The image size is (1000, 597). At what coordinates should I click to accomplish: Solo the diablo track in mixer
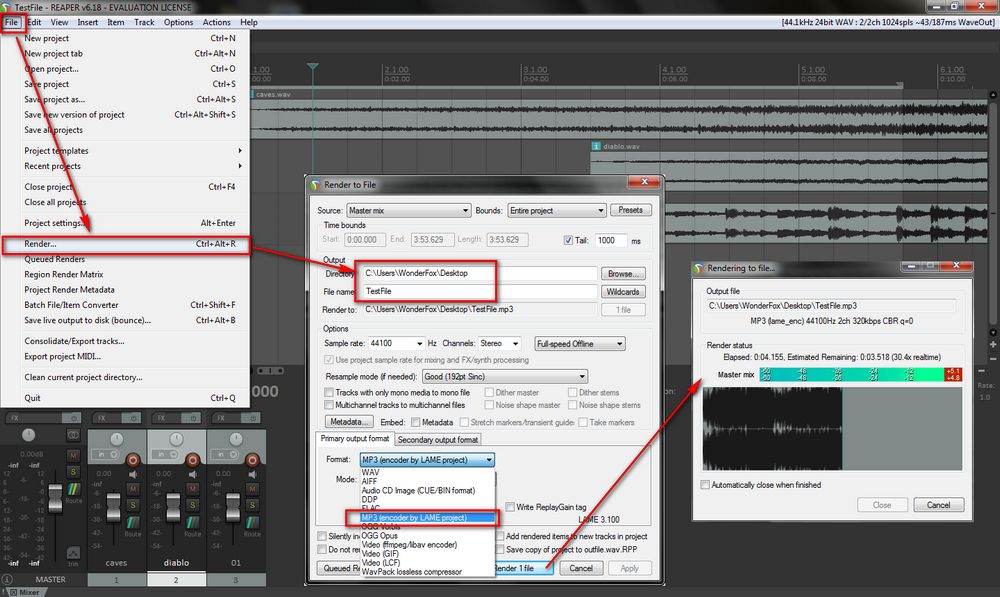click(x=193, y=505)
